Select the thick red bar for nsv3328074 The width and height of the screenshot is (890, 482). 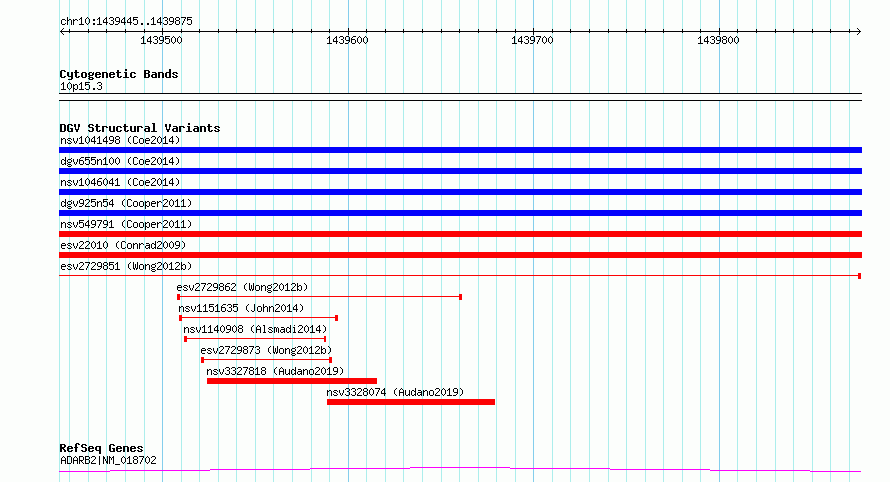tap(411, 402)
